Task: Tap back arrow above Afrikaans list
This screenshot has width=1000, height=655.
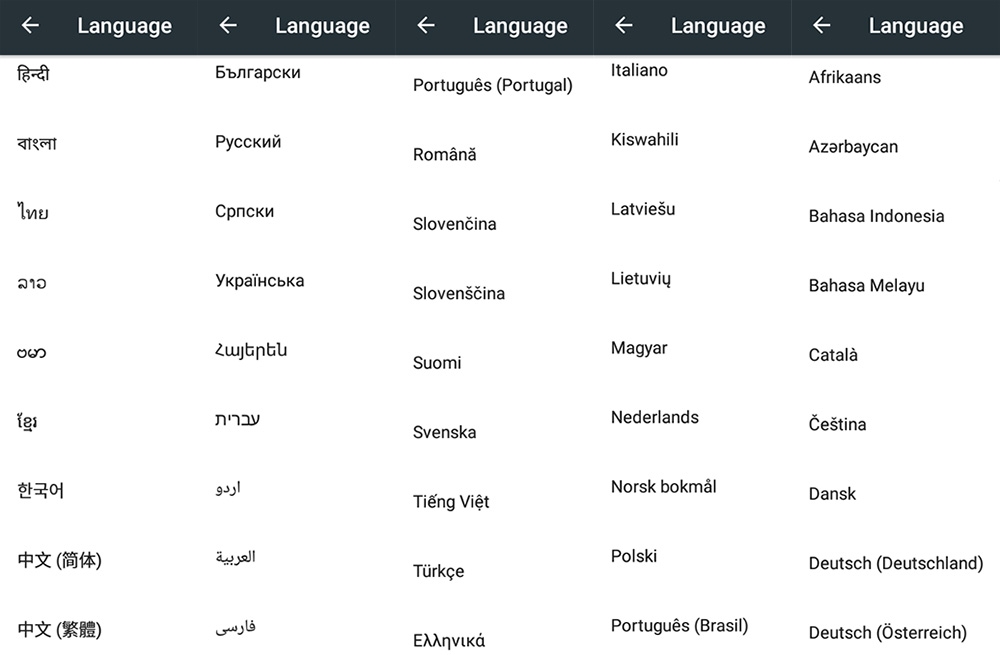Action: pyautogui.click(x=821, y=26)
